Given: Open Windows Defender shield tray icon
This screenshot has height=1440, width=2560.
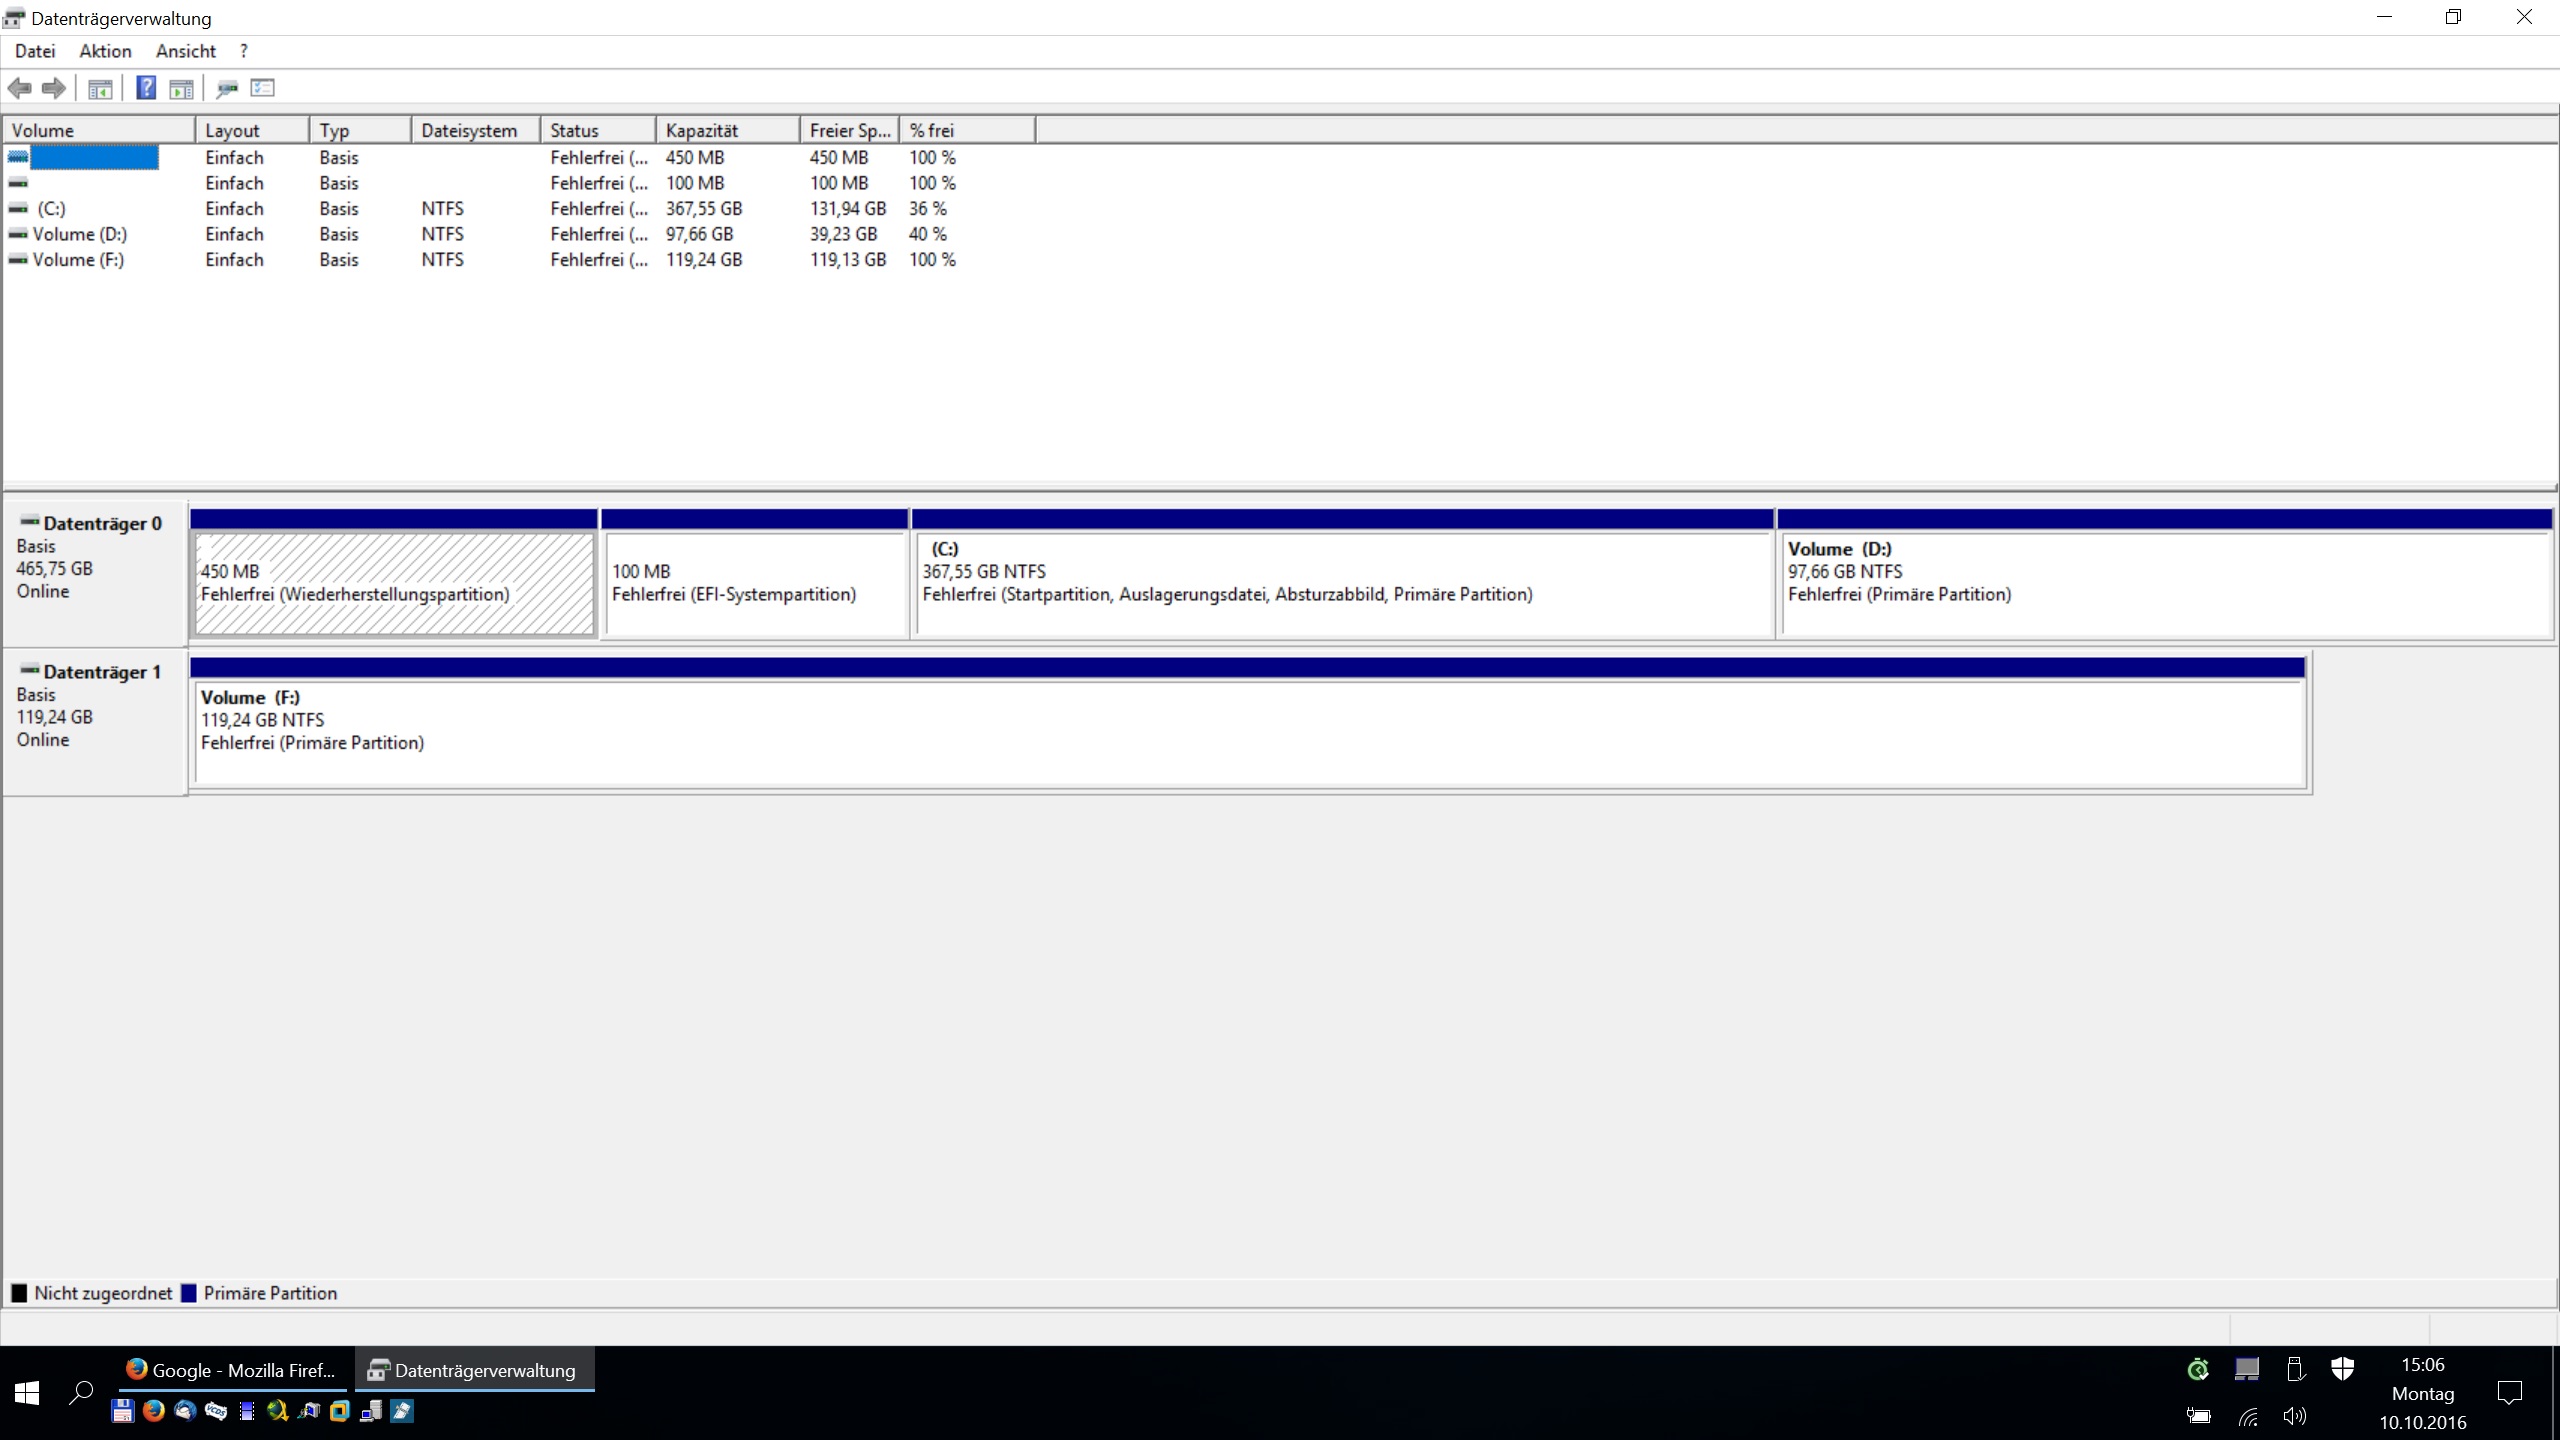Looking at the screenshot, I should (2342, 1368).
